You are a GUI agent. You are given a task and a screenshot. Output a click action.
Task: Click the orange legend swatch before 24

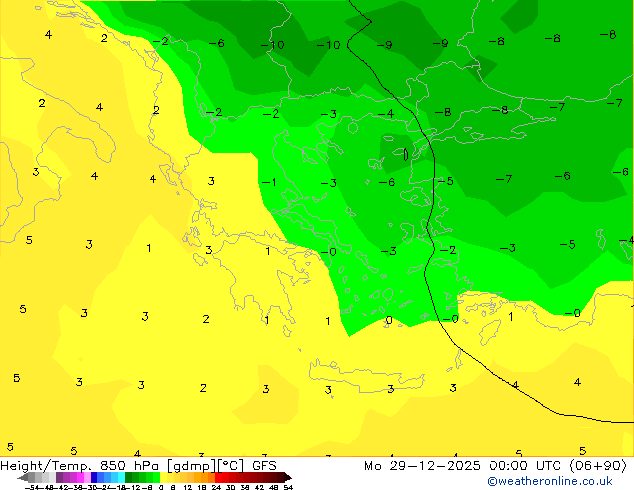pyautogui.click(x=211, y=477)
